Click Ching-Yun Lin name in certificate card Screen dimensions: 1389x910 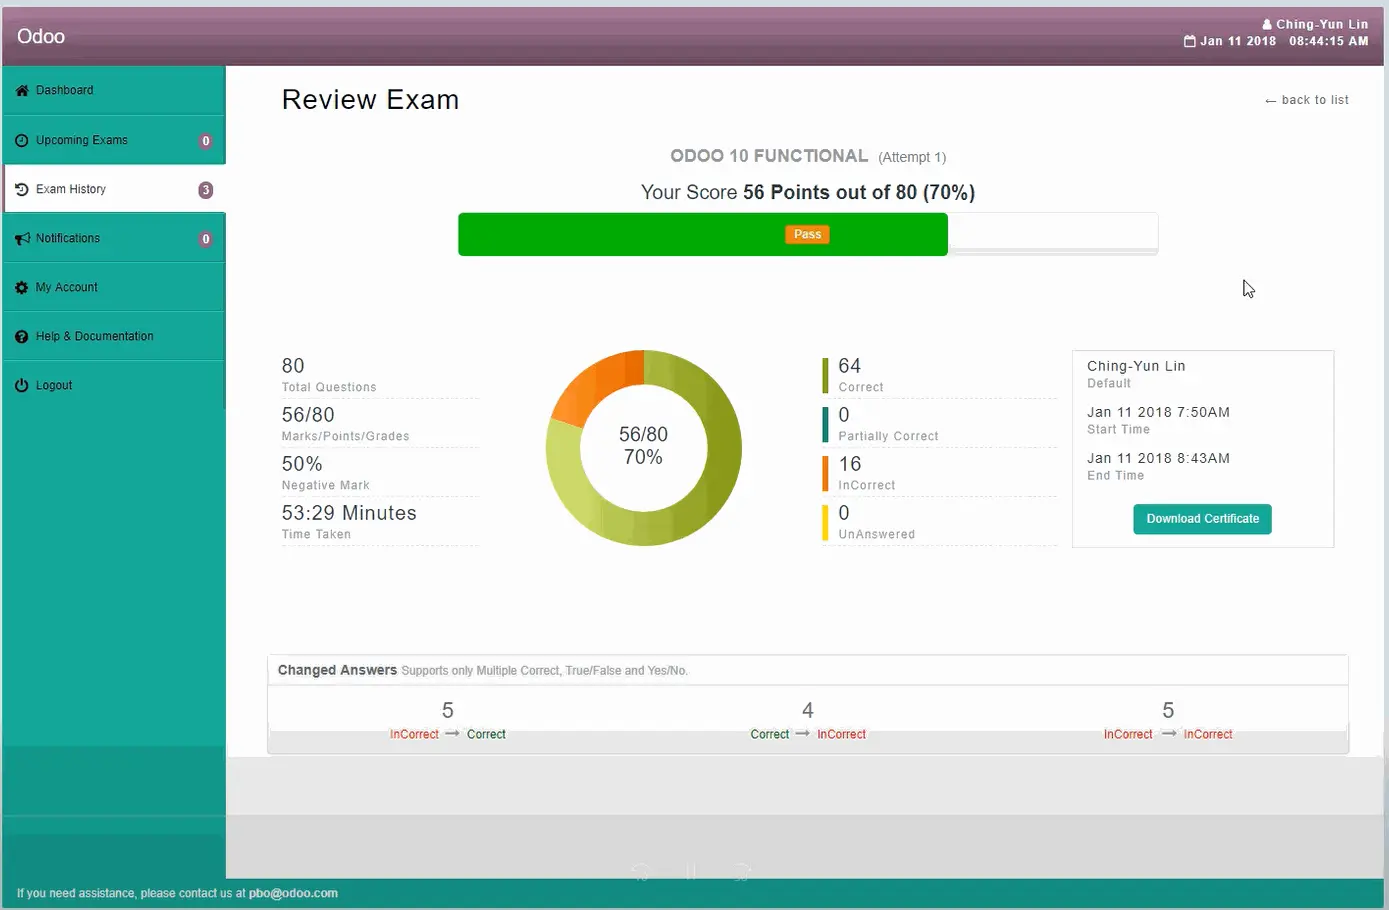(x=1136, y=366)
